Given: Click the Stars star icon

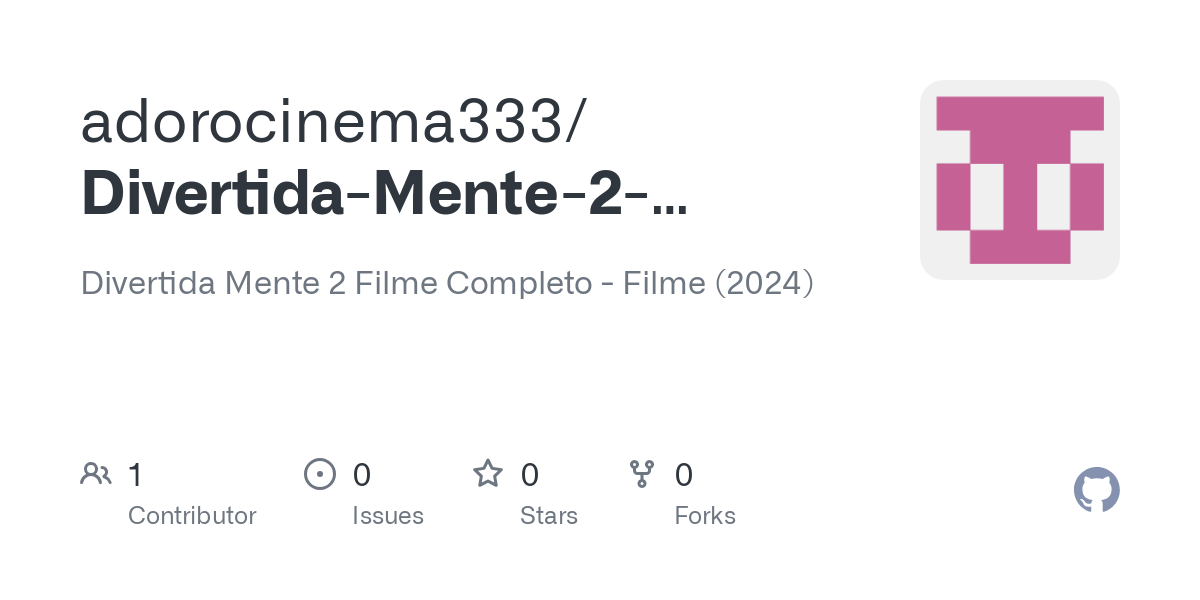Looking at the screenshot, I should [488, 474].
